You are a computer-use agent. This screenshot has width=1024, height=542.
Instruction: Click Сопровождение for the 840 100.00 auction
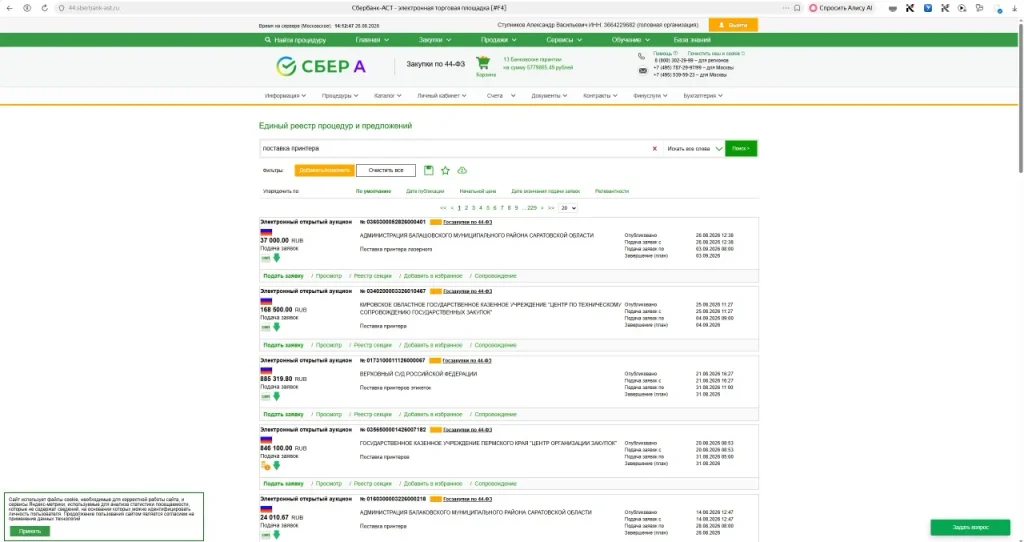tap(495, 484)
